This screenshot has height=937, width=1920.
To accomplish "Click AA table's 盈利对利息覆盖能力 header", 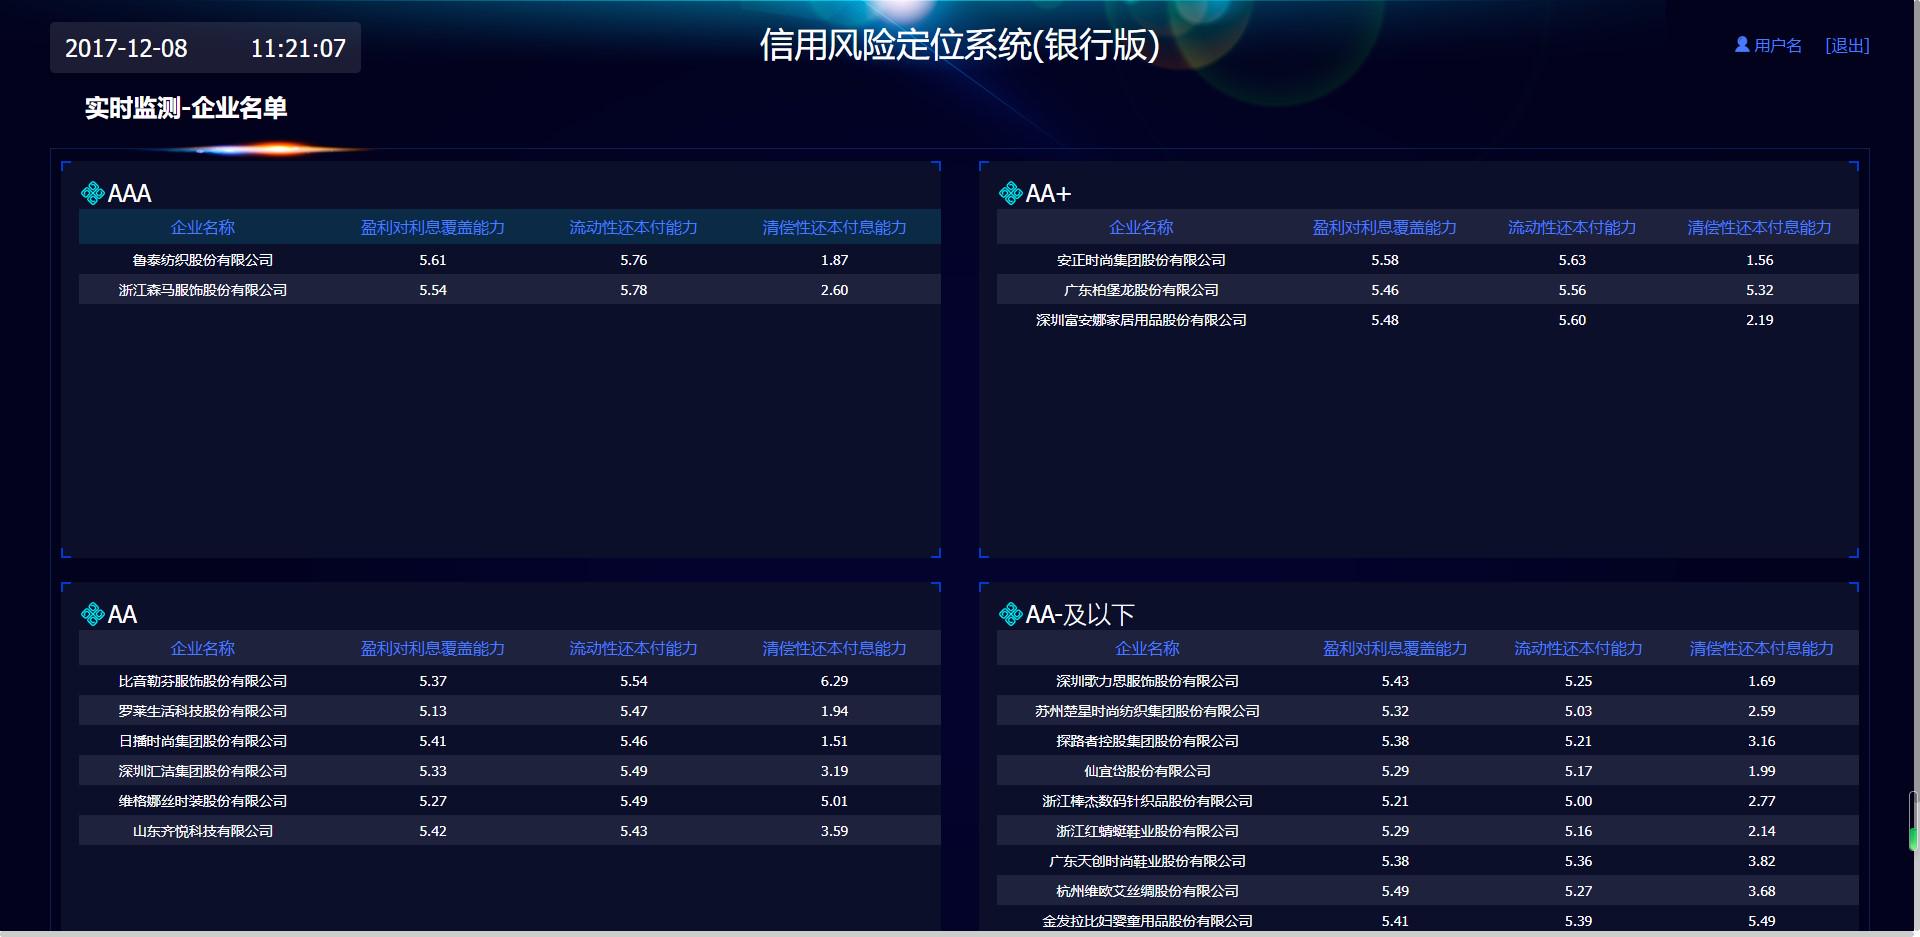I will pos(433,649).
